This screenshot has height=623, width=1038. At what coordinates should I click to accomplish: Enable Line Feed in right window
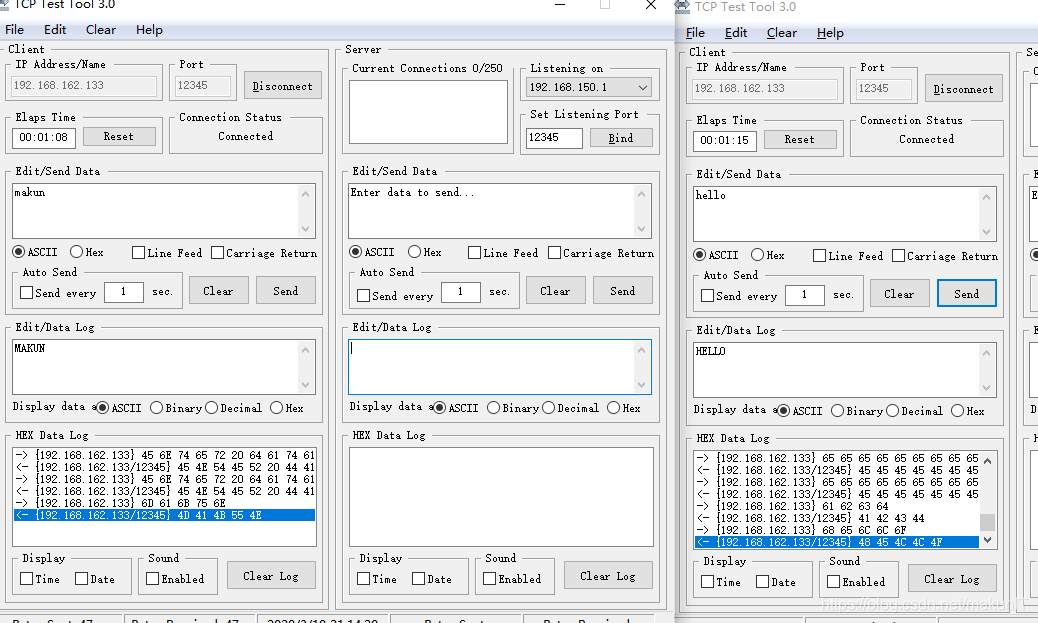848,256
